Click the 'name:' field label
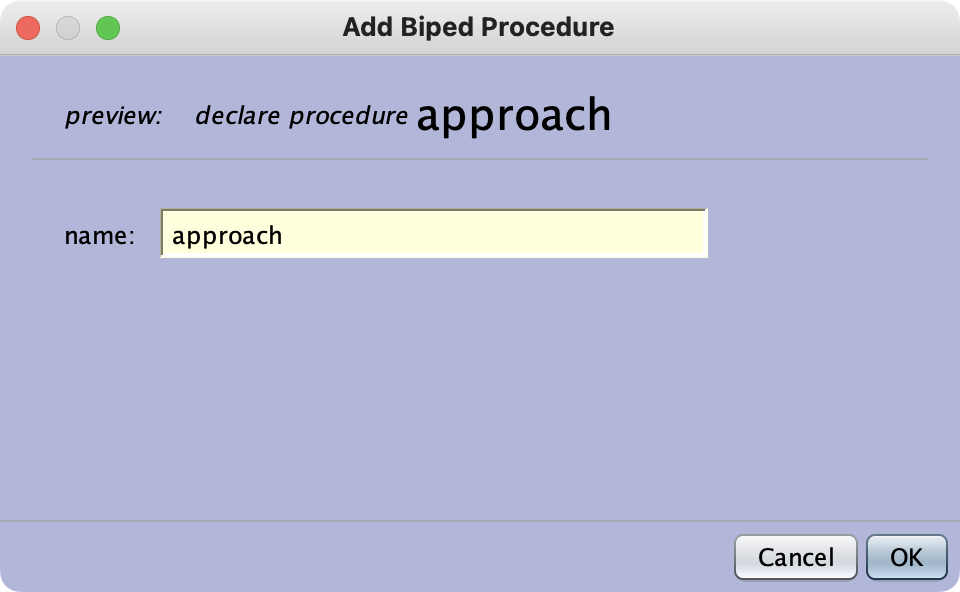Viewport: 960px width, 592px height. (99, 236)
